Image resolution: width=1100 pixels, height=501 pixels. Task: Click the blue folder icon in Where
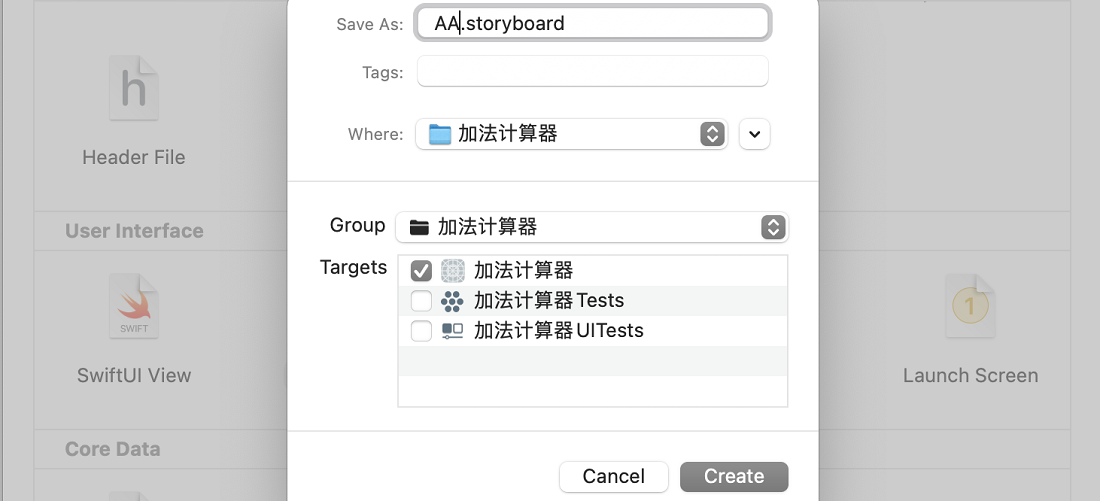(x=440, y=134)
